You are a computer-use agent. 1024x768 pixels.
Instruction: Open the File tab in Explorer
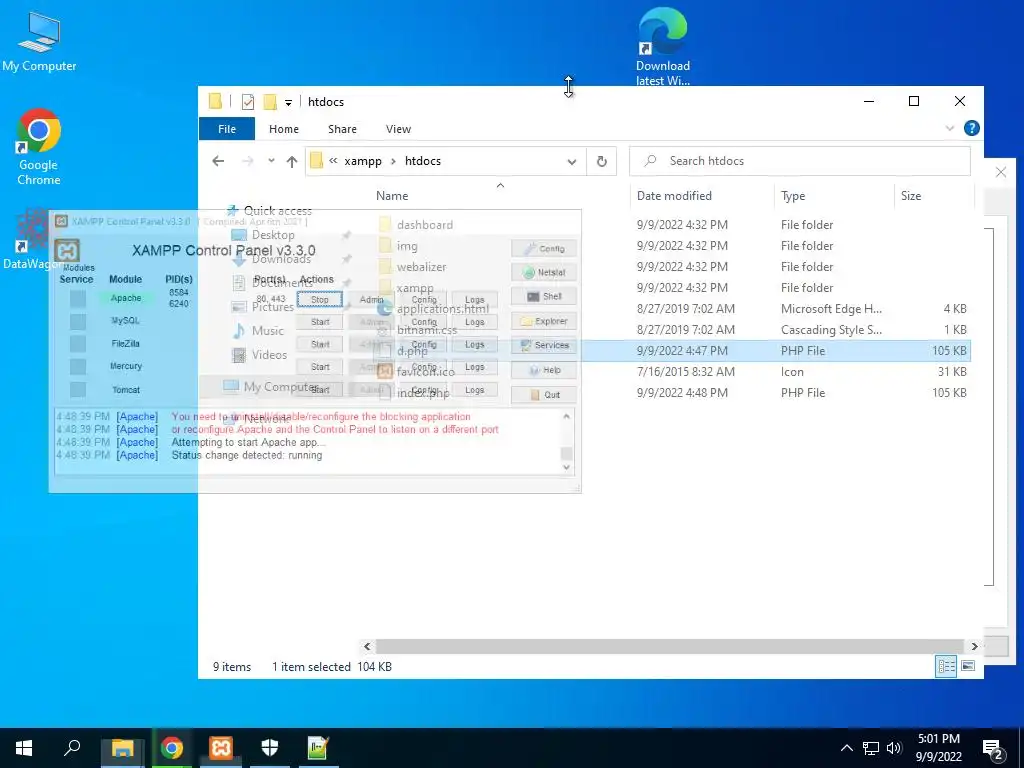[x=227, y=129]
